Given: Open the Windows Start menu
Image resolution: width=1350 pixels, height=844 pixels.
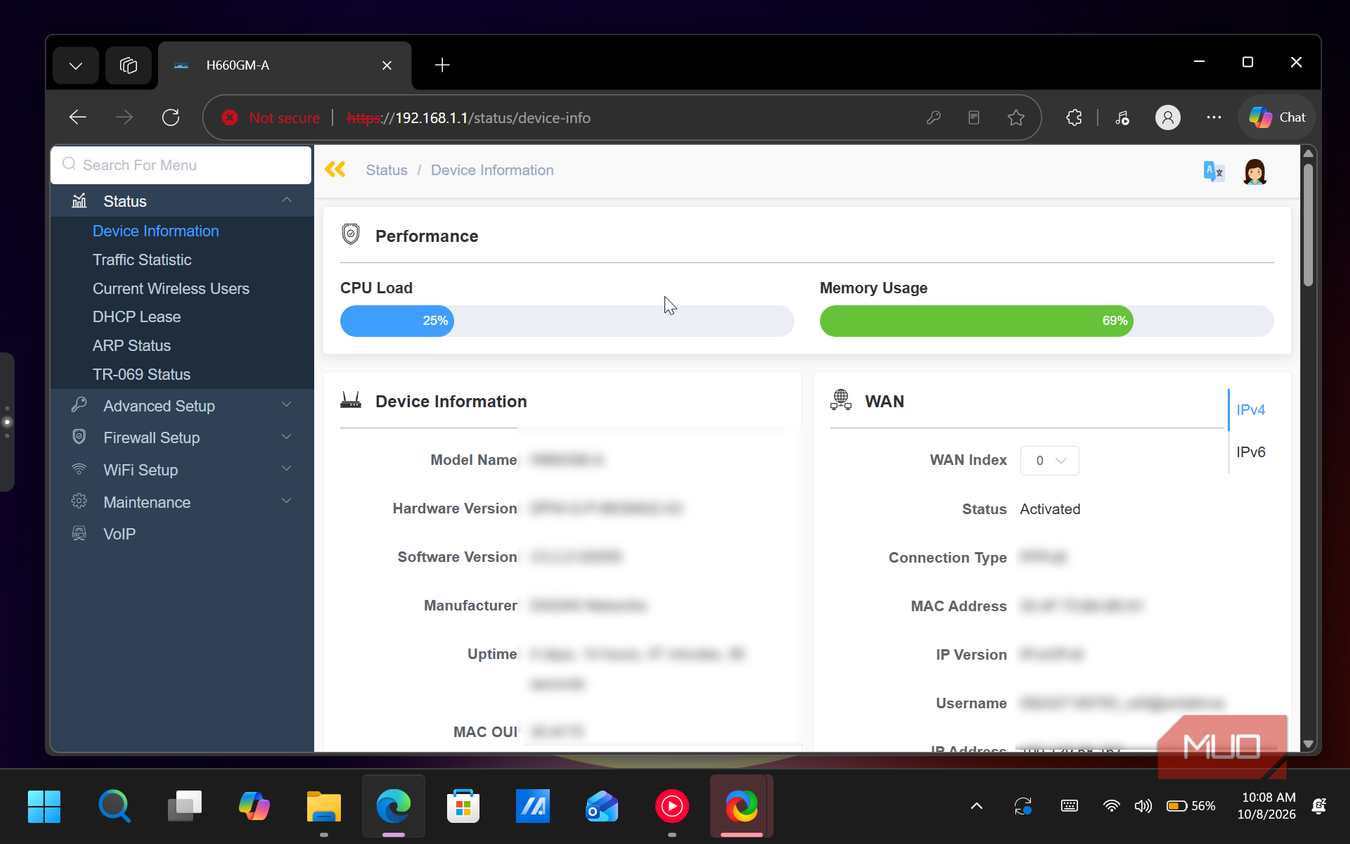Looking at the screenshot, I should tap(44, 806).
